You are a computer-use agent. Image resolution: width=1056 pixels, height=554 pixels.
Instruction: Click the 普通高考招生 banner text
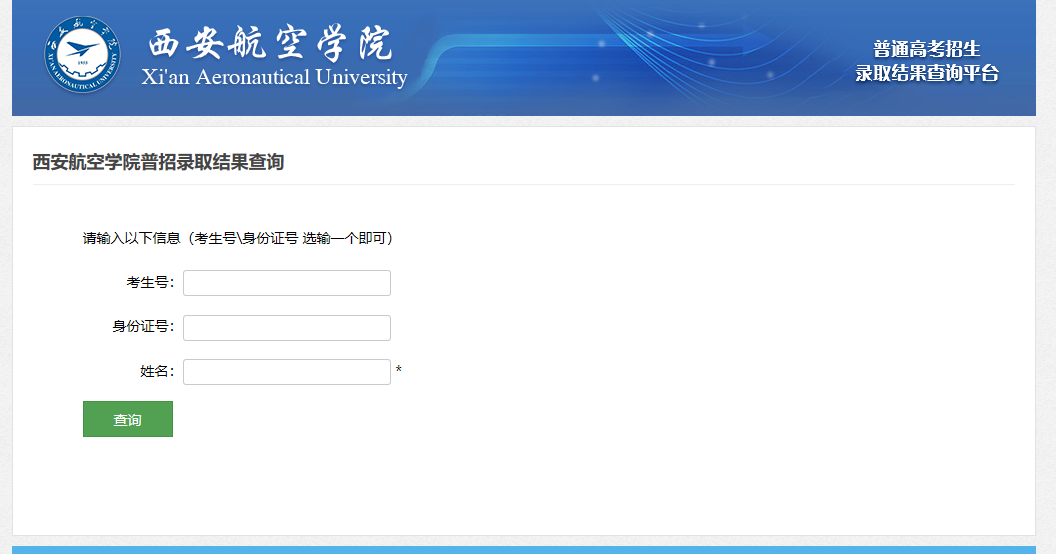tap(927, 49)
